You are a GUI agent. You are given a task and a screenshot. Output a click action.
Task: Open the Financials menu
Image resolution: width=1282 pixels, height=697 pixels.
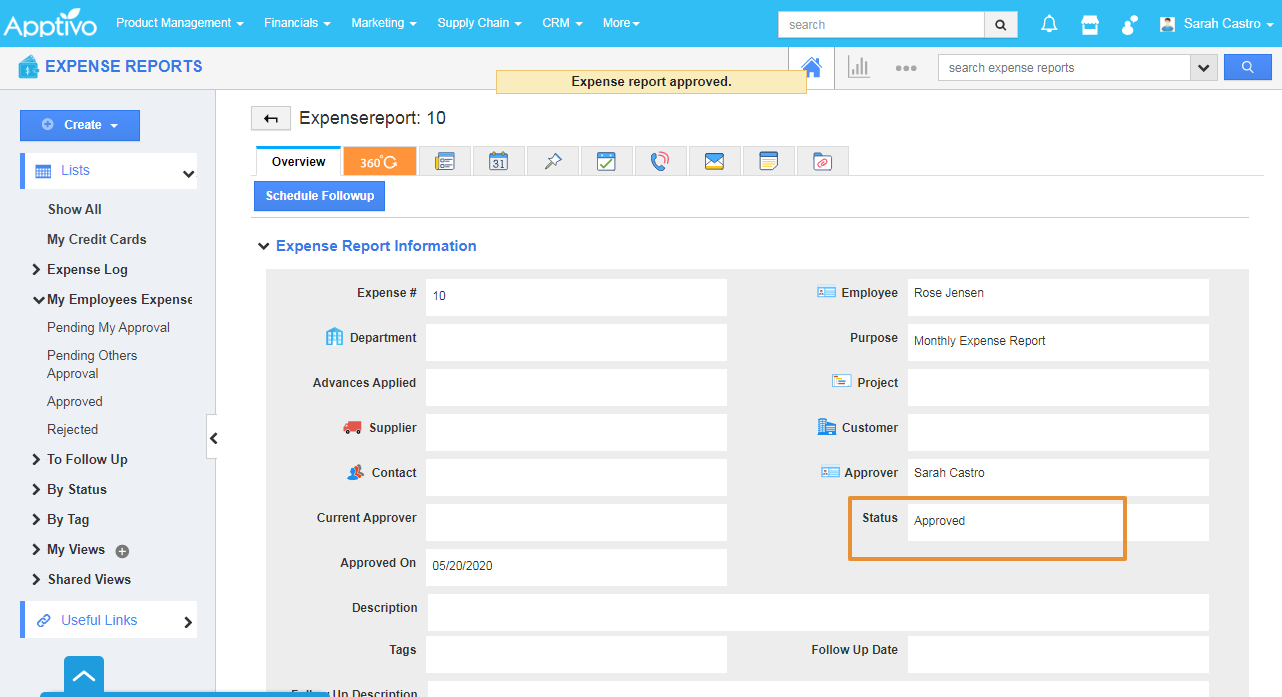(x=297, y=23)
